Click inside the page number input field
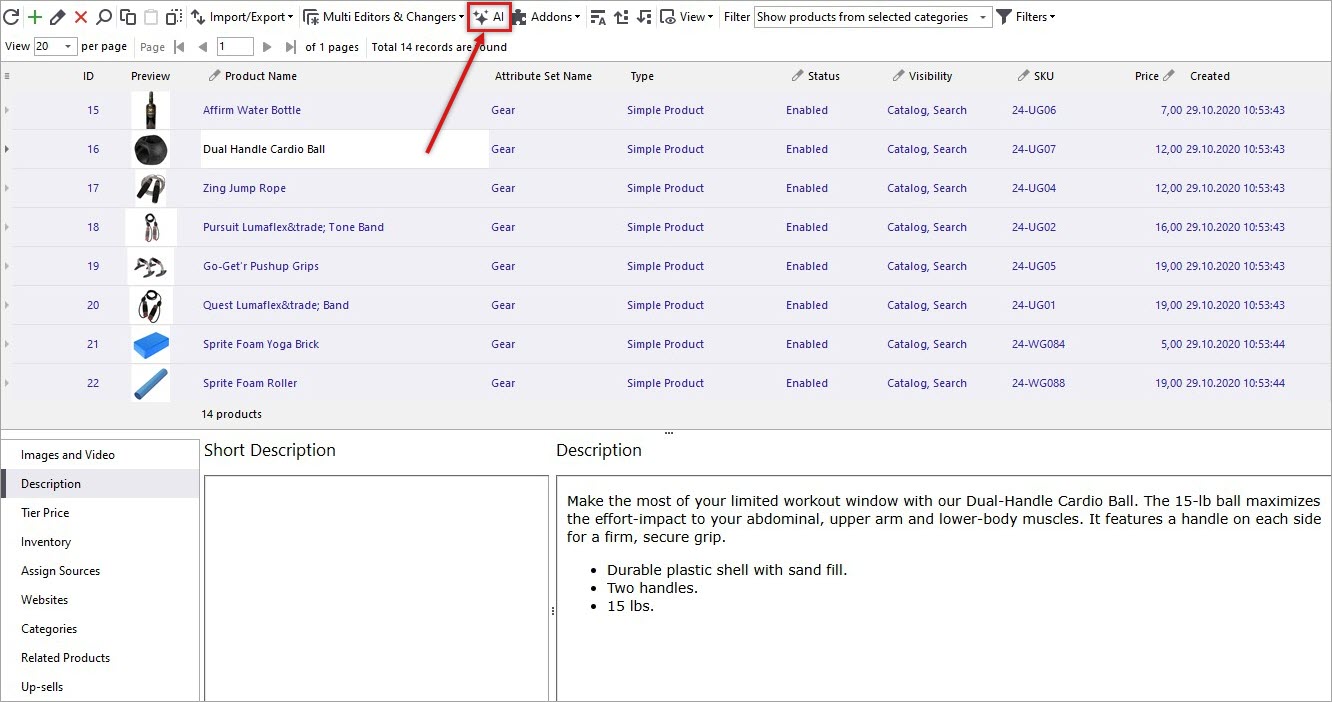The image size is (1332, 702). point(235,45)
